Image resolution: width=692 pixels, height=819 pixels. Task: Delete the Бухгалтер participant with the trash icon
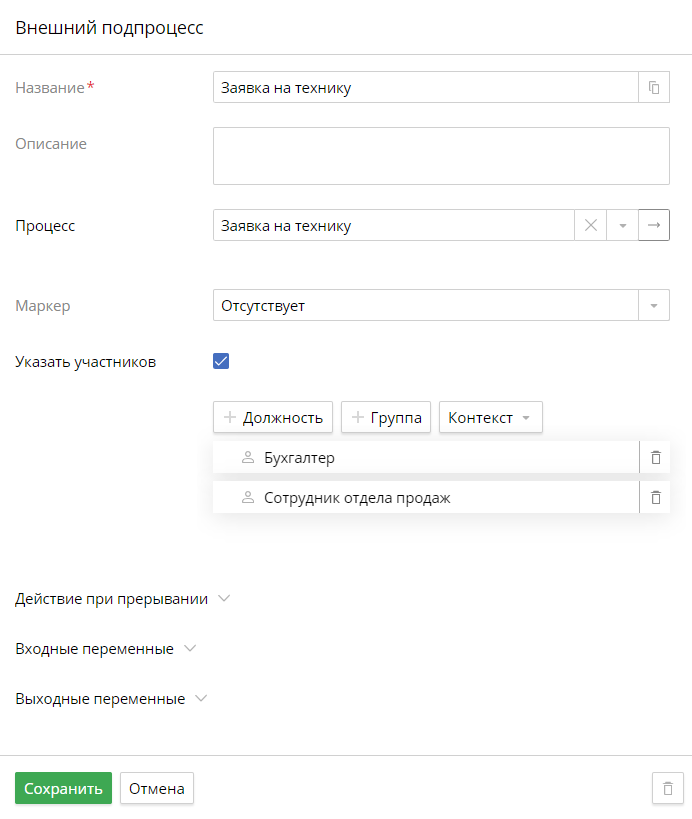point(656,457)
